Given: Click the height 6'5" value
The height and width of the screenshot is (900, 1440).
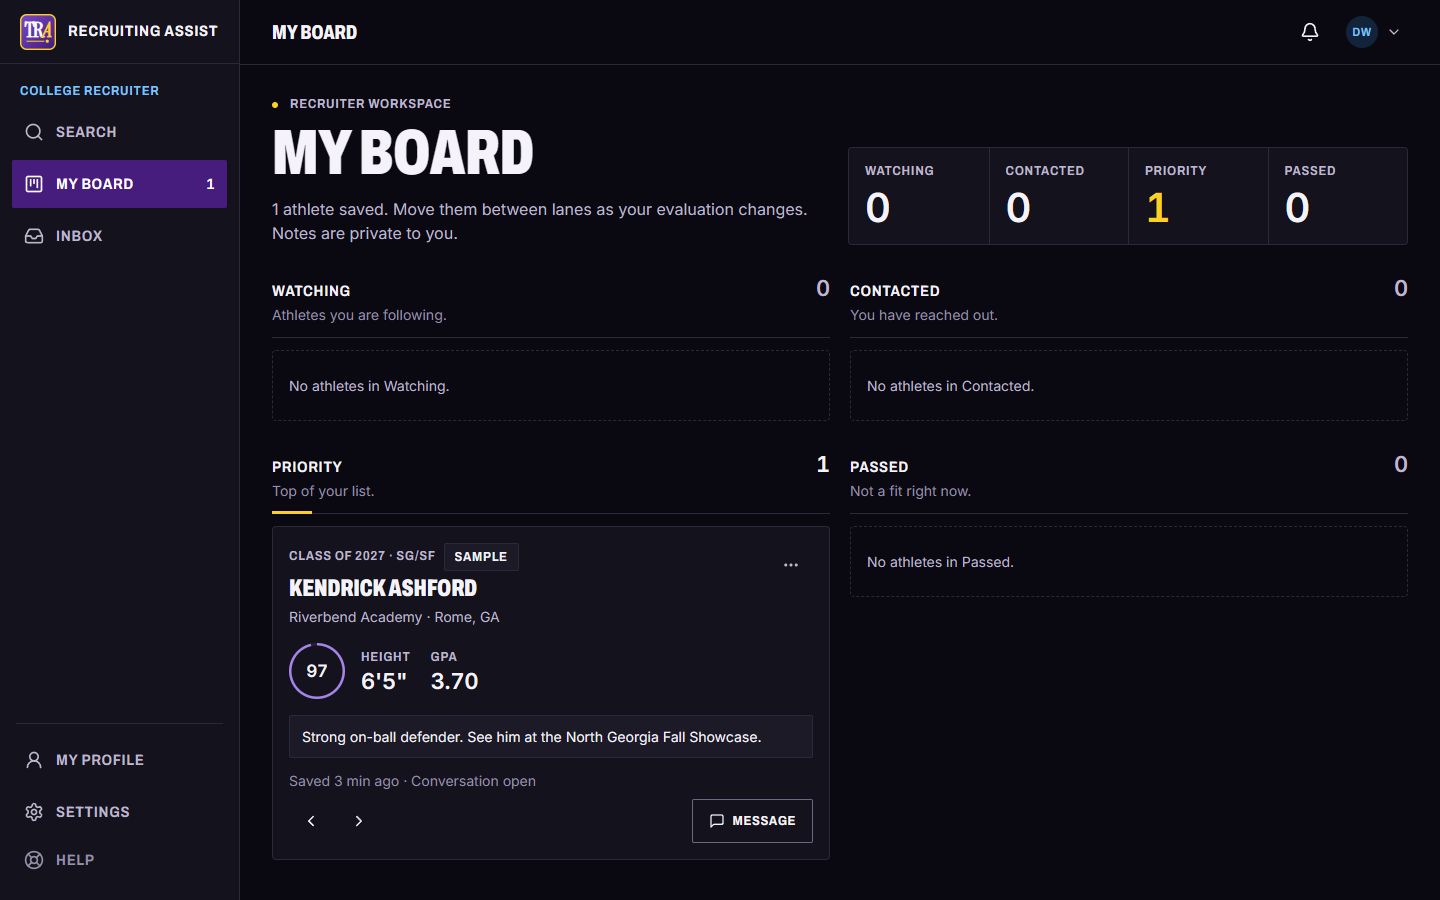Looking at the screenshot, I should click(x=384, y=681).
